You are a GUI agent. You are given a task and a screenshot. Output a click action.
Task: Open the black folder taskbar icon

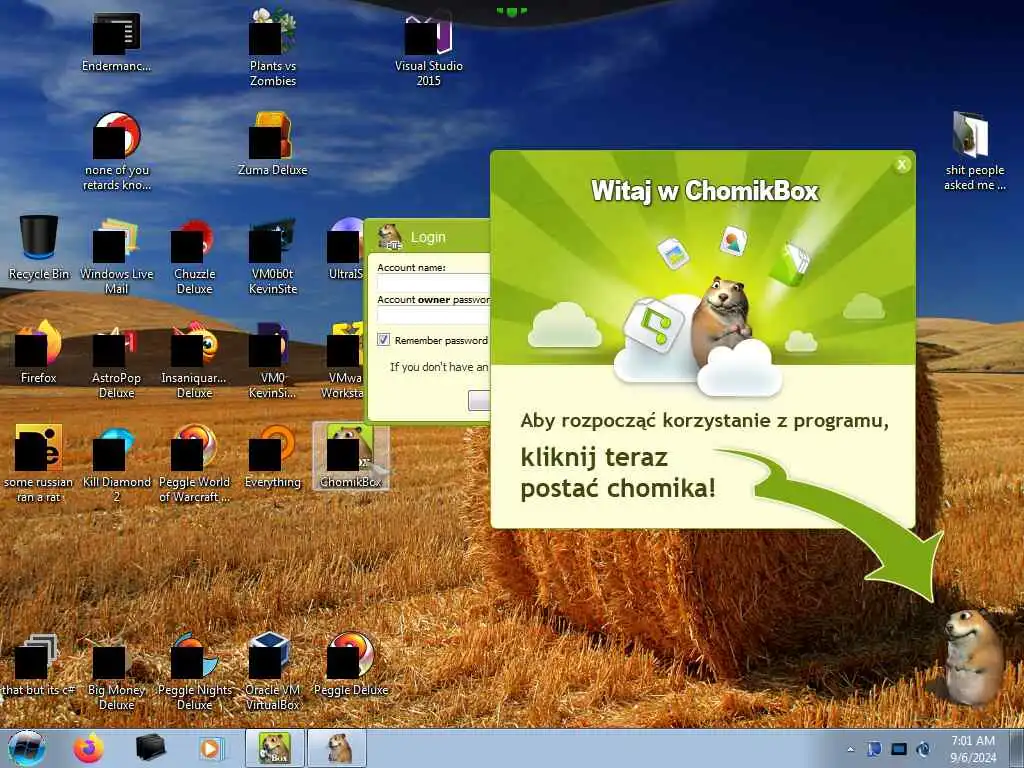pos(150,748)
